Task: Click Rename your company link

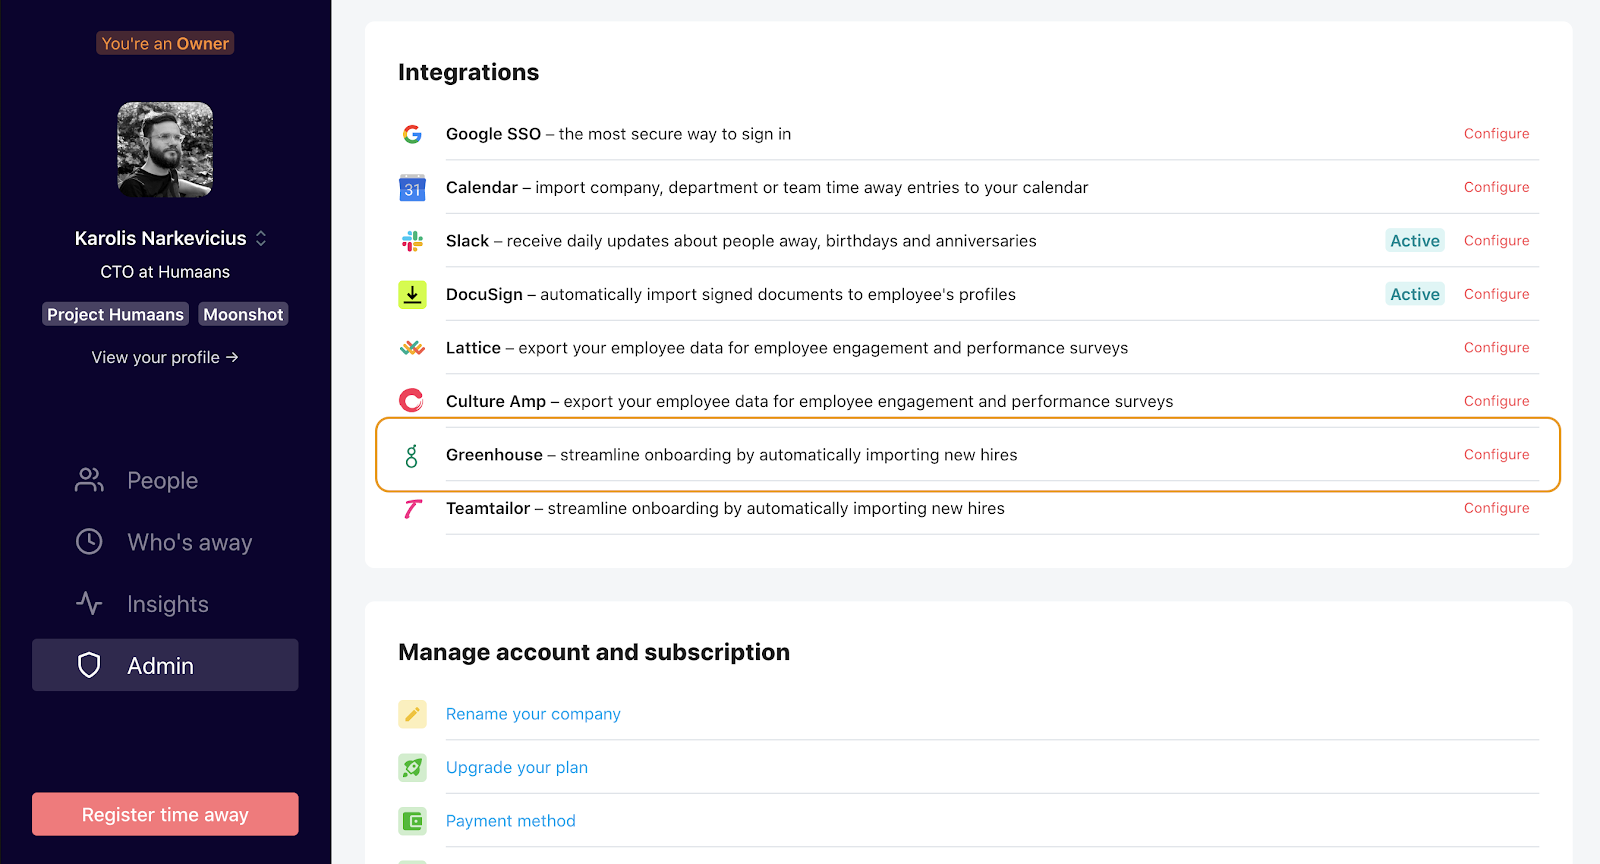Action: coord(533,714)
